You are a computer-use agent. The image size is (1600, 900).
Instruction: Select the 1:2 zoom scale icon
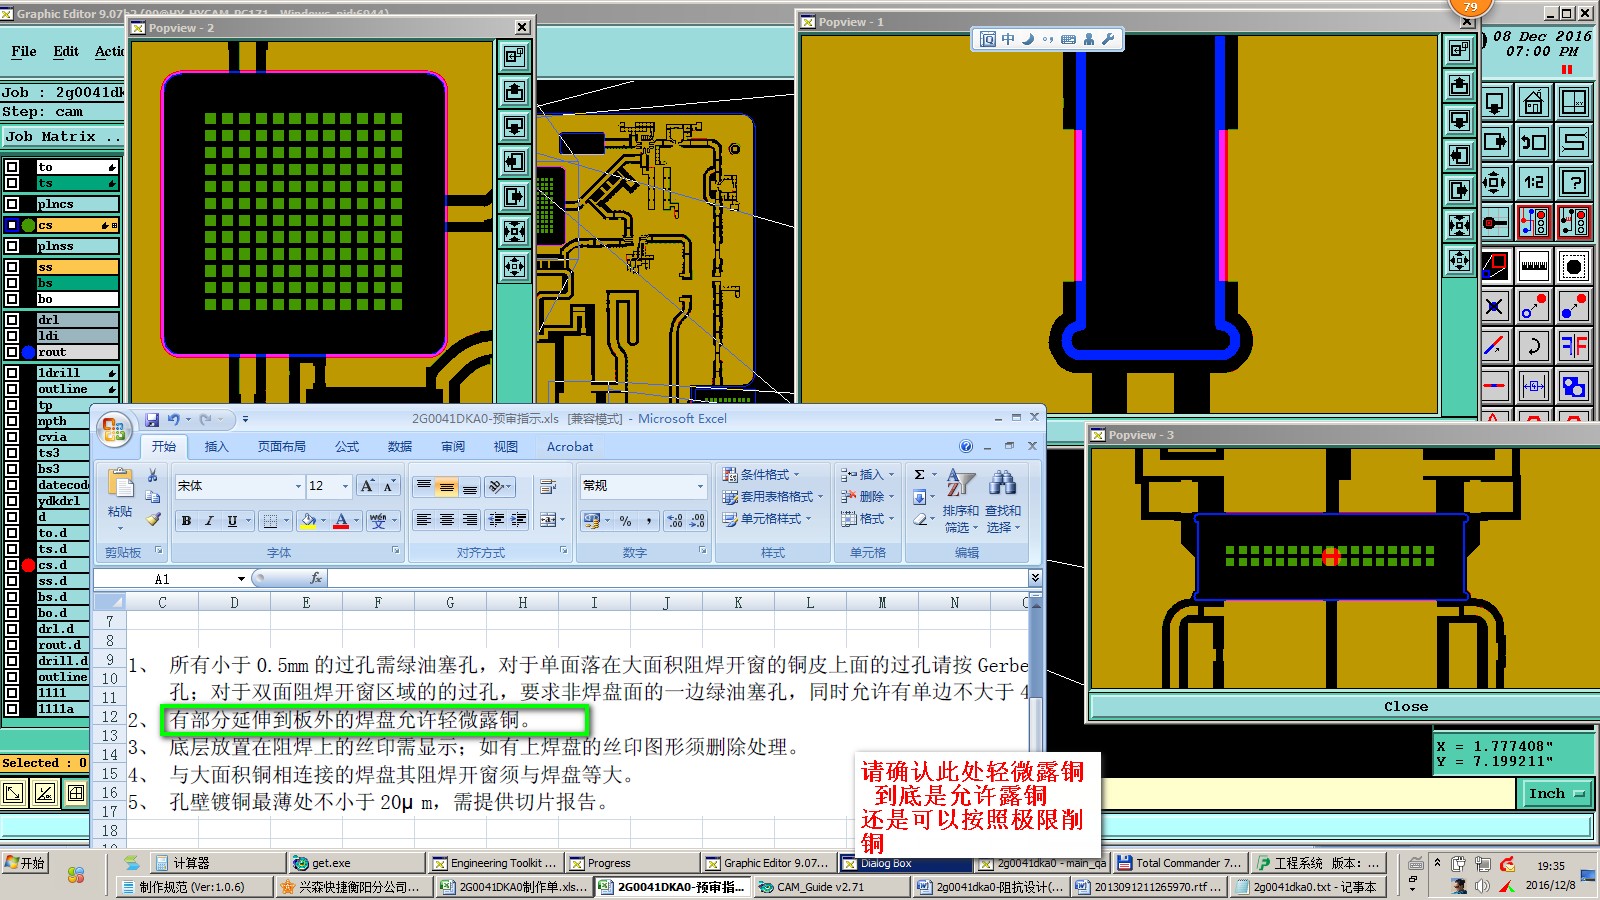click(1533, 182)
